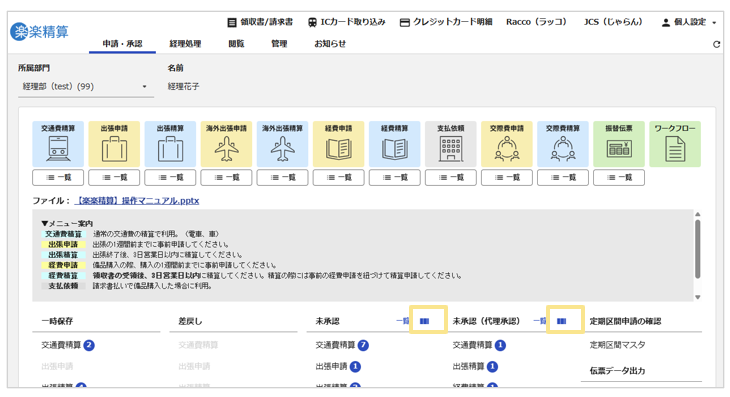Click 一覧 button under 支払依頼 tile
Image resolution: width=730 pixels, height=397 pixels.
point(451,177)
